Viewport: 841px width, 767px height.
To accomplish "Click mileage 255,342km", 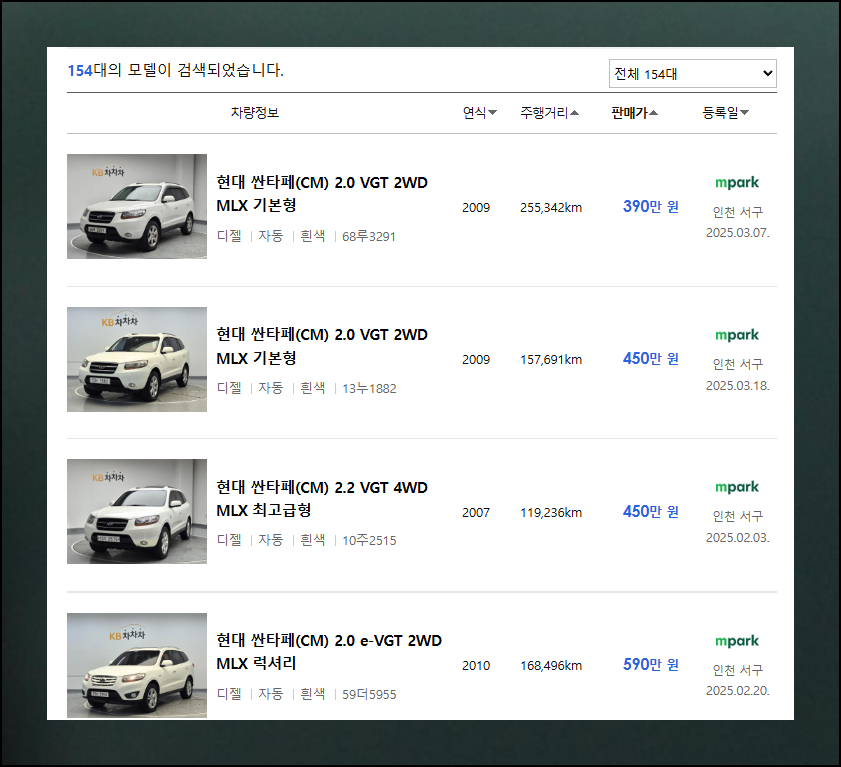I will 551,208.
